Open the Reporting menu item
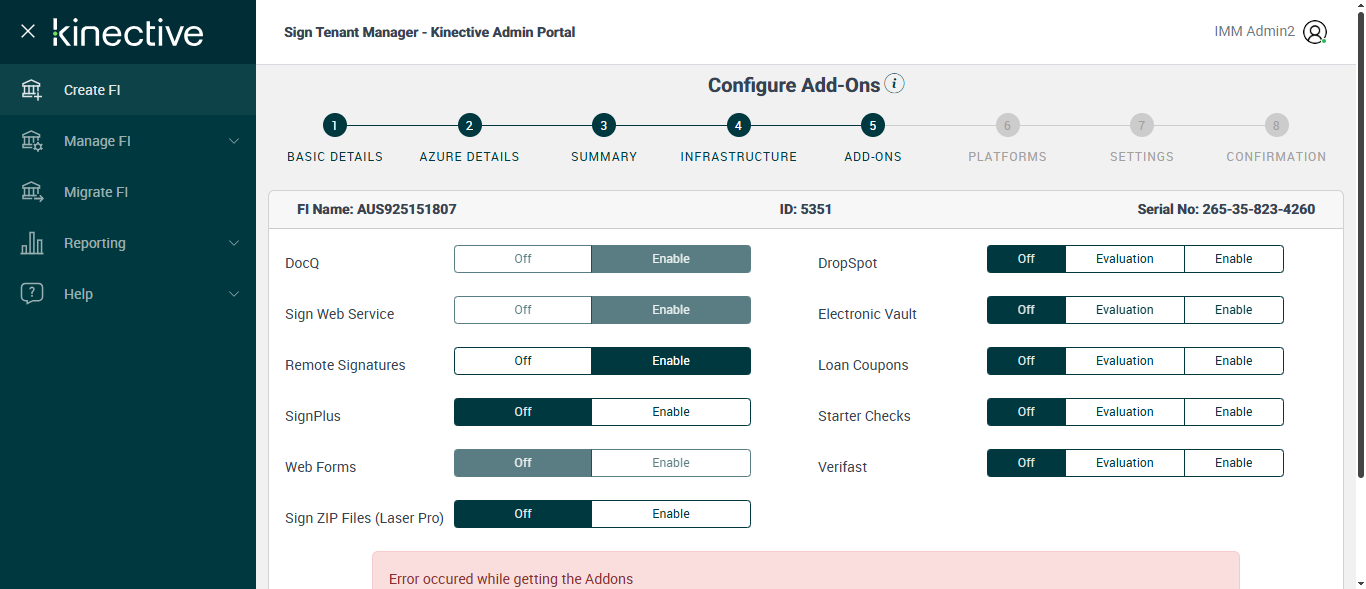 click(x=128, y=243)
